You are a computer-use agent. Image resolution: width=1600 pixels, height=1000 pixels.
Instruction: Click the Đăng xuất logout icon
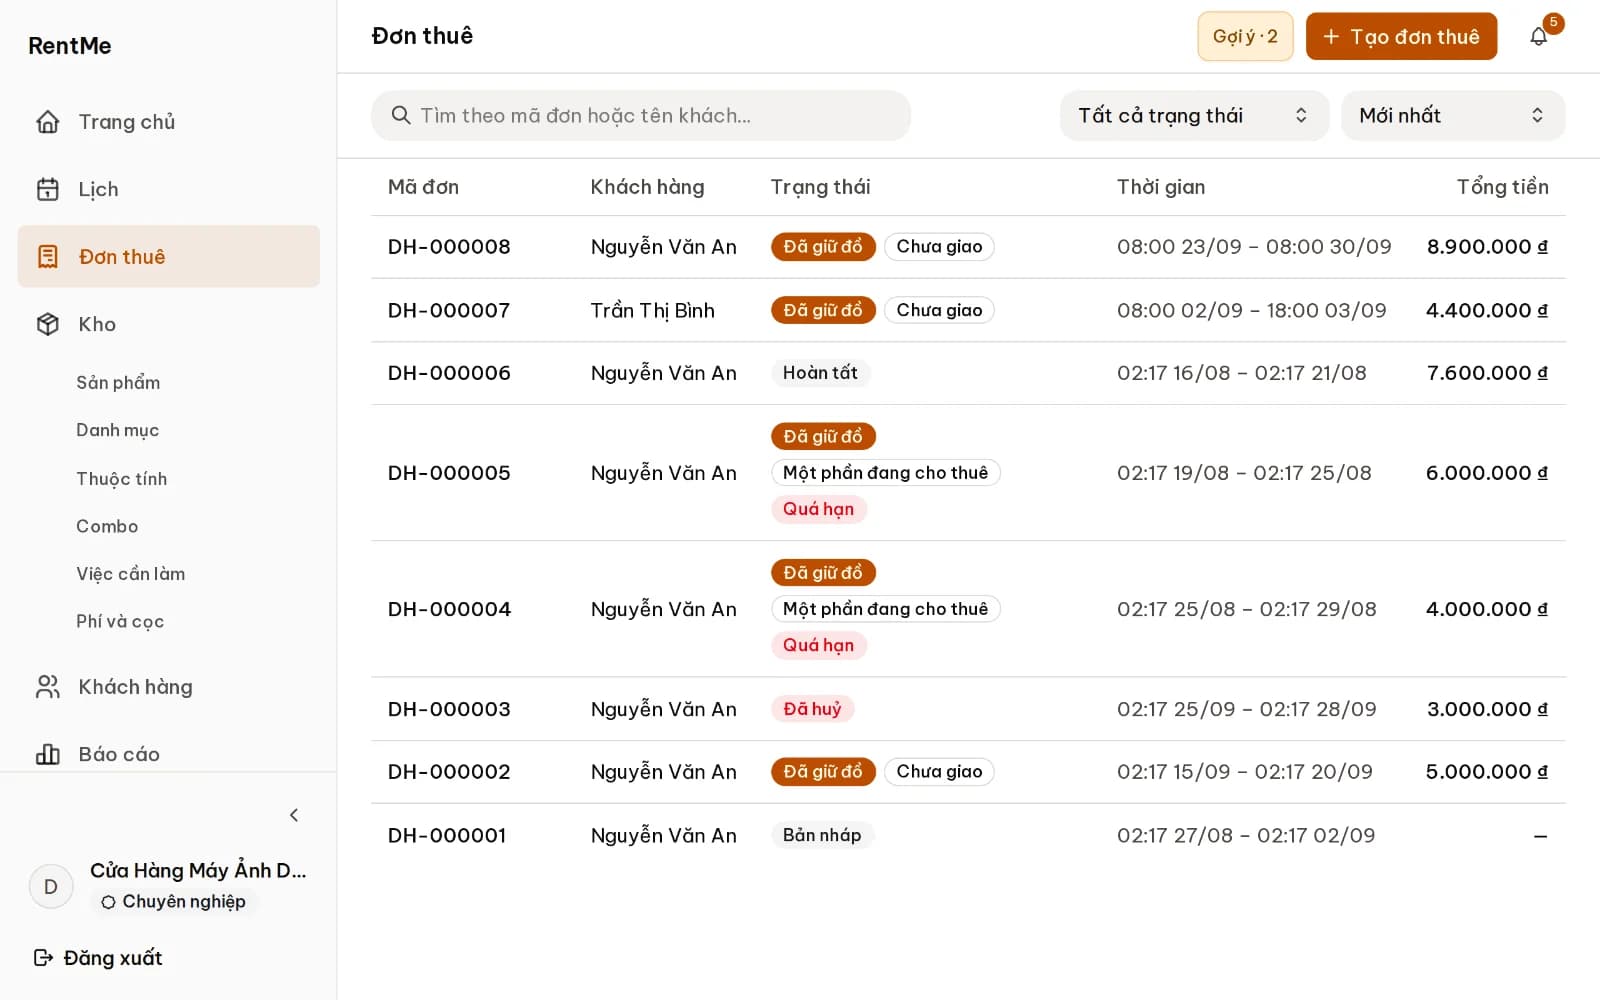(x=43, y=958)
